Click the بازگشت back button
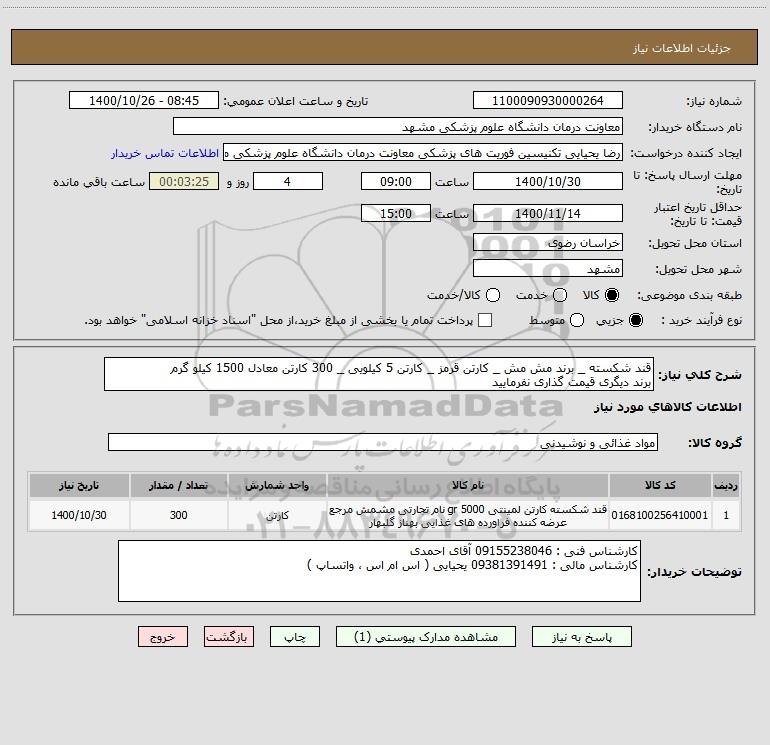The height and width of the screenshot is (745, 770). [x=229, y=637]
